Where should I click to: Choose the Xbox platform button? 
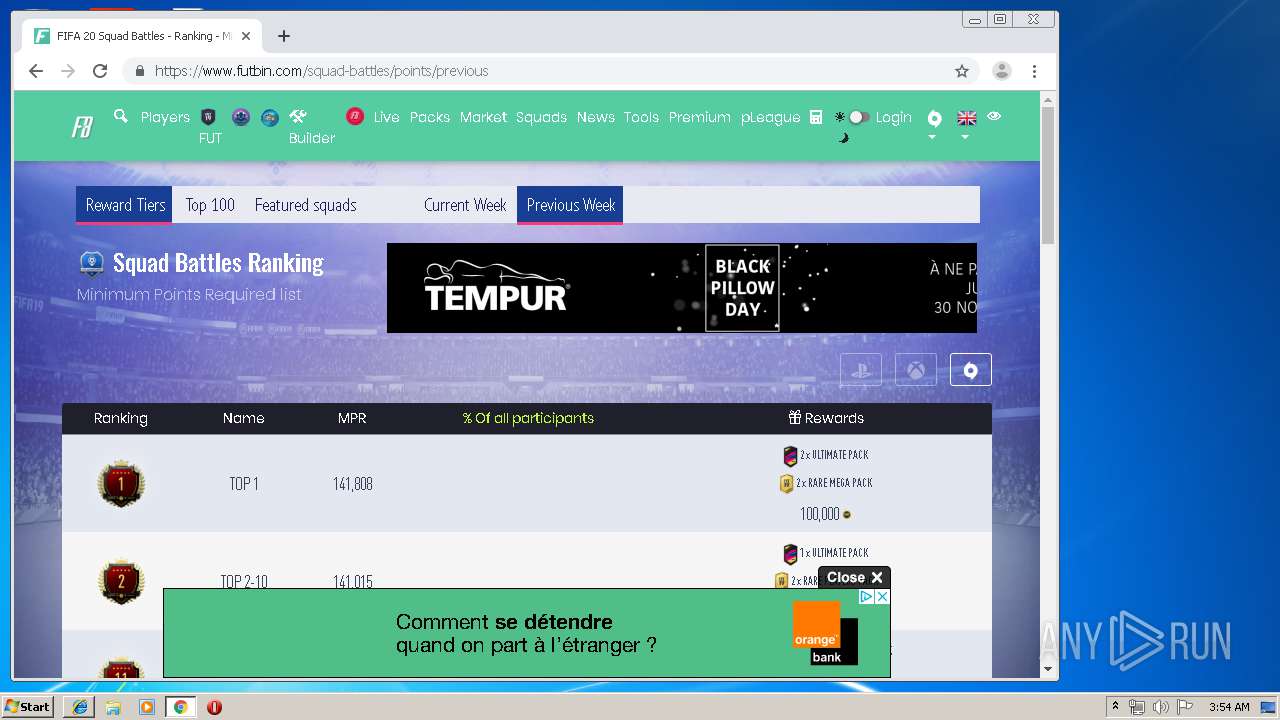[x=916, y=369]
